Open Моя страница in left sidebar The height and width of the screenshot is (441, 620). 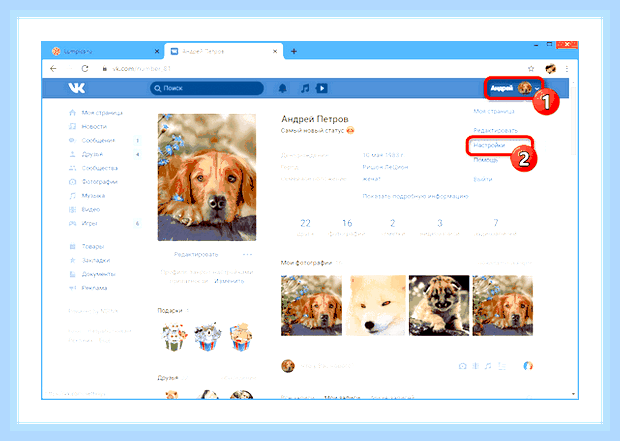(x=102, y=113)
